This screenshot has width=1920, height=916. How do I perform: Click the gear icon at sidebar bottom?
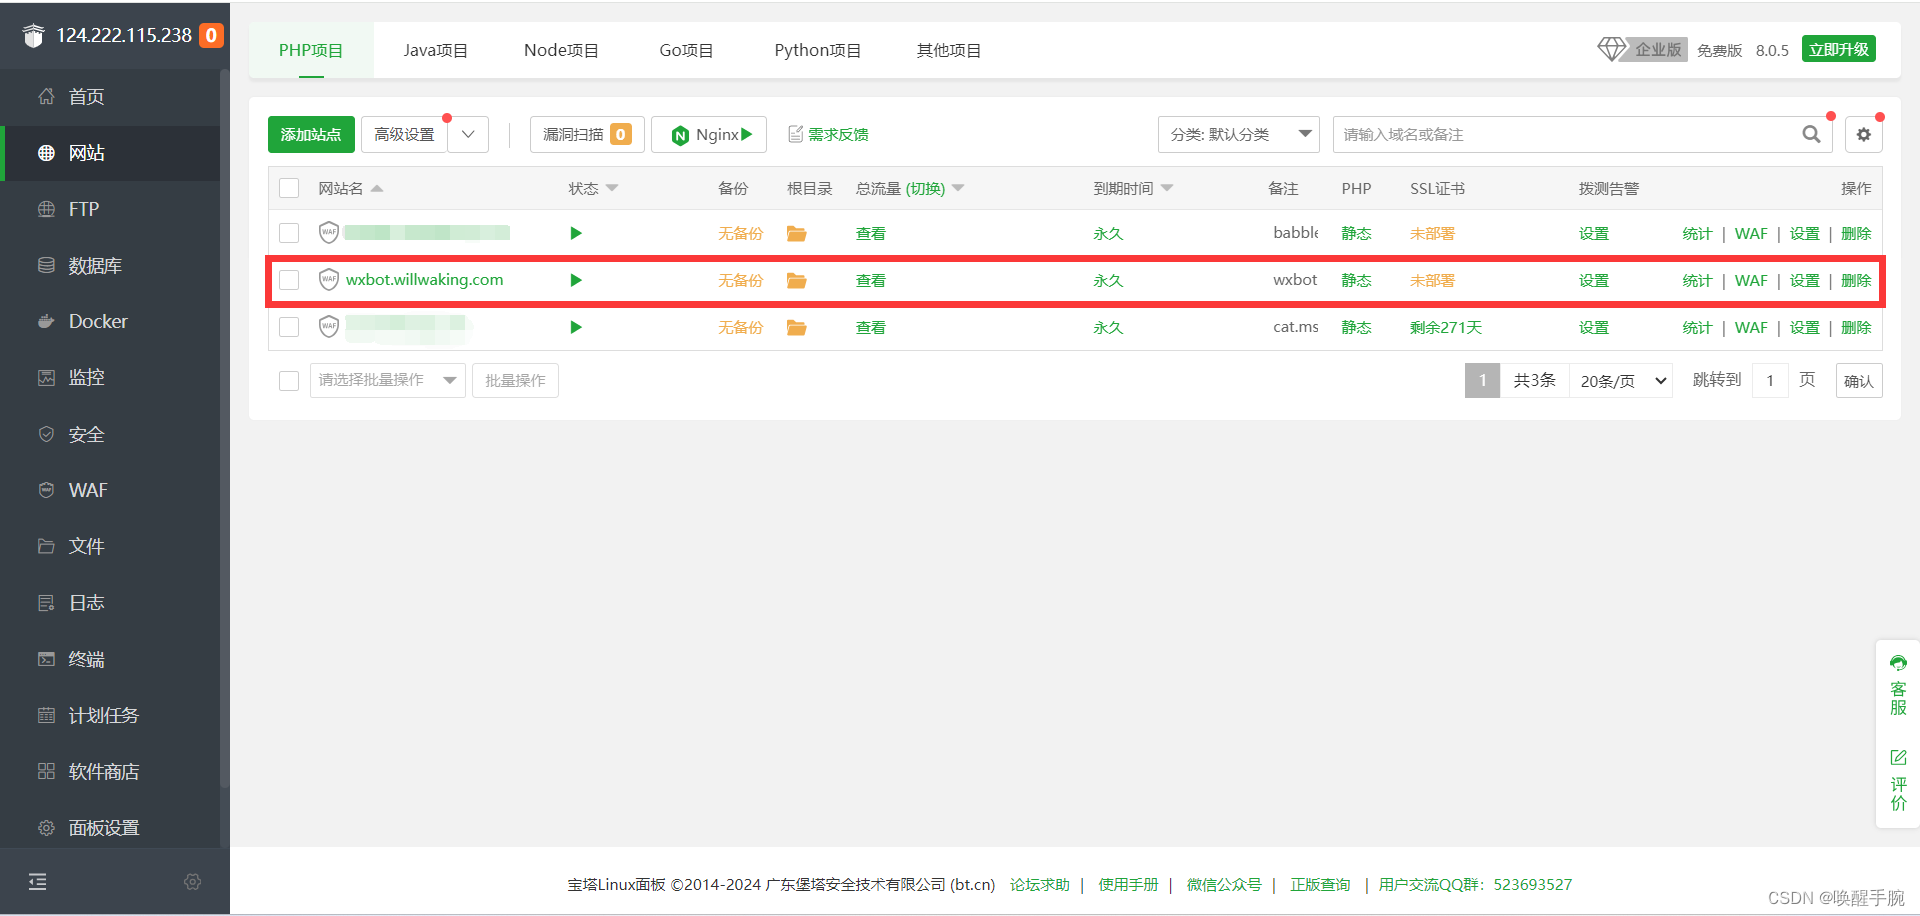click(x=193, y=881)
